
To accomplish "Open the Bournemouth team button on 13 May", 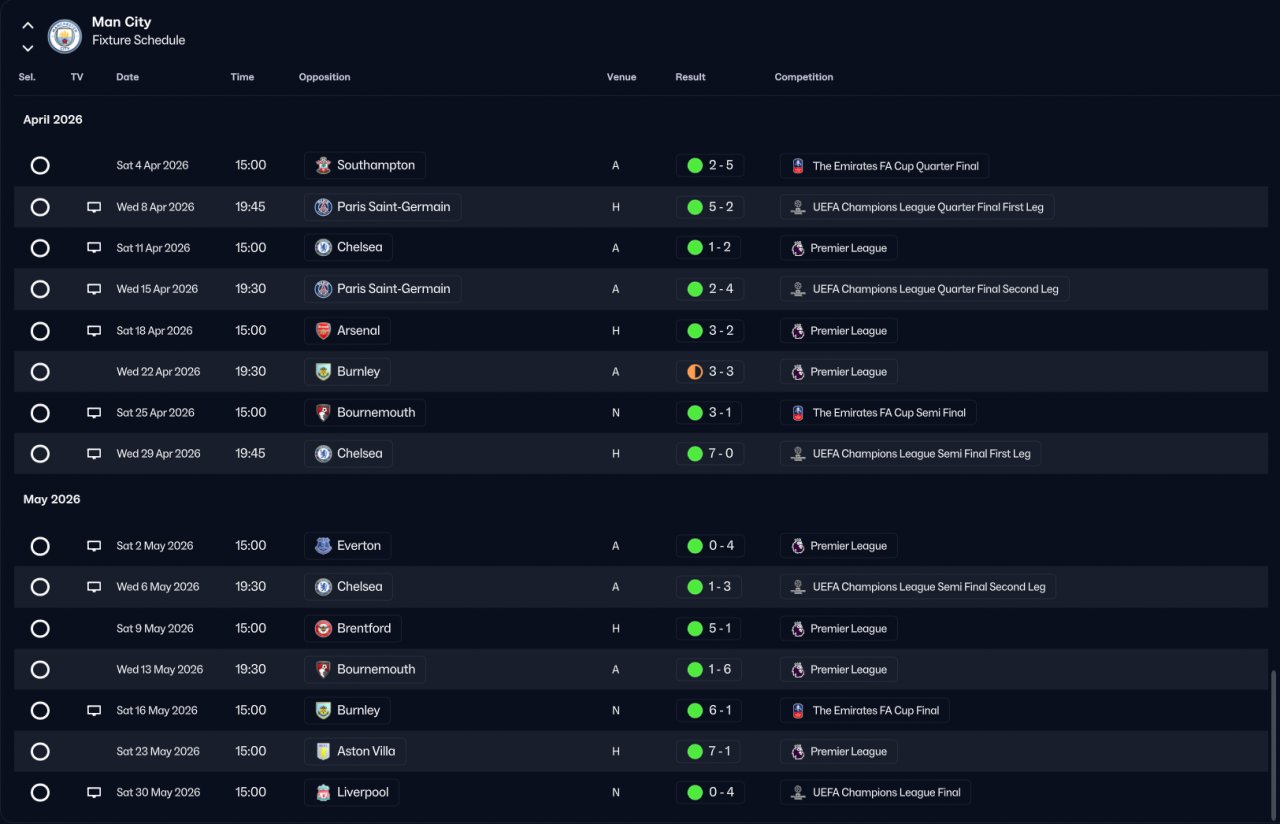I will point(365,670).
